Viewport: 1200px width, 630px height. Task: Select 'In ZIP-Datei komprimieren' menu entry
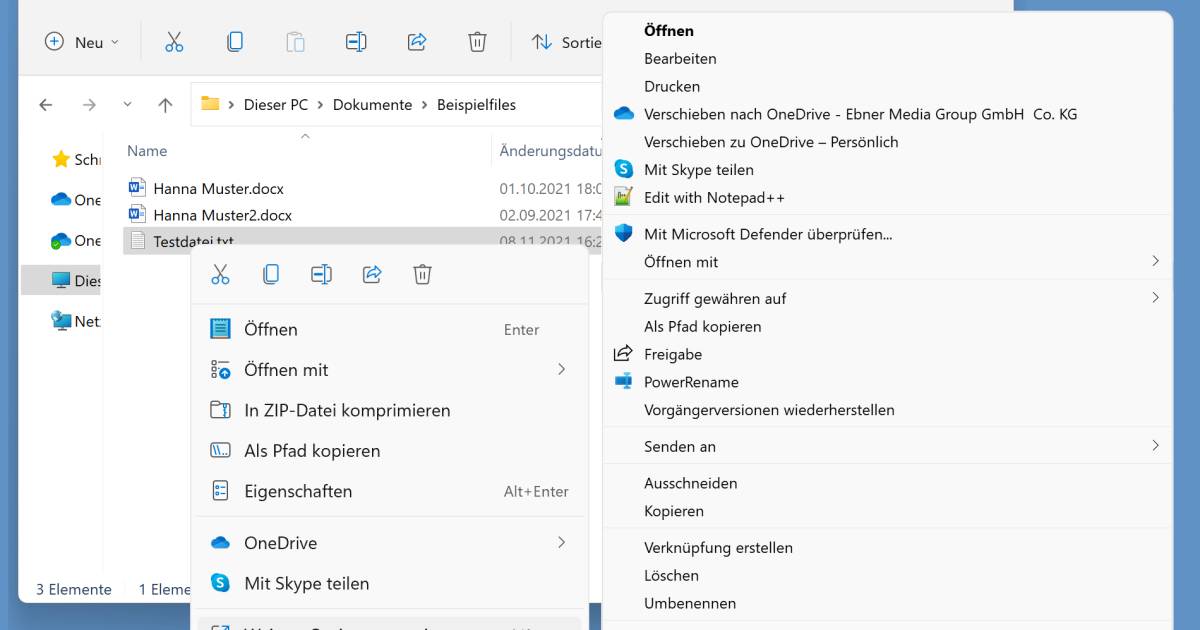(346, 411)
